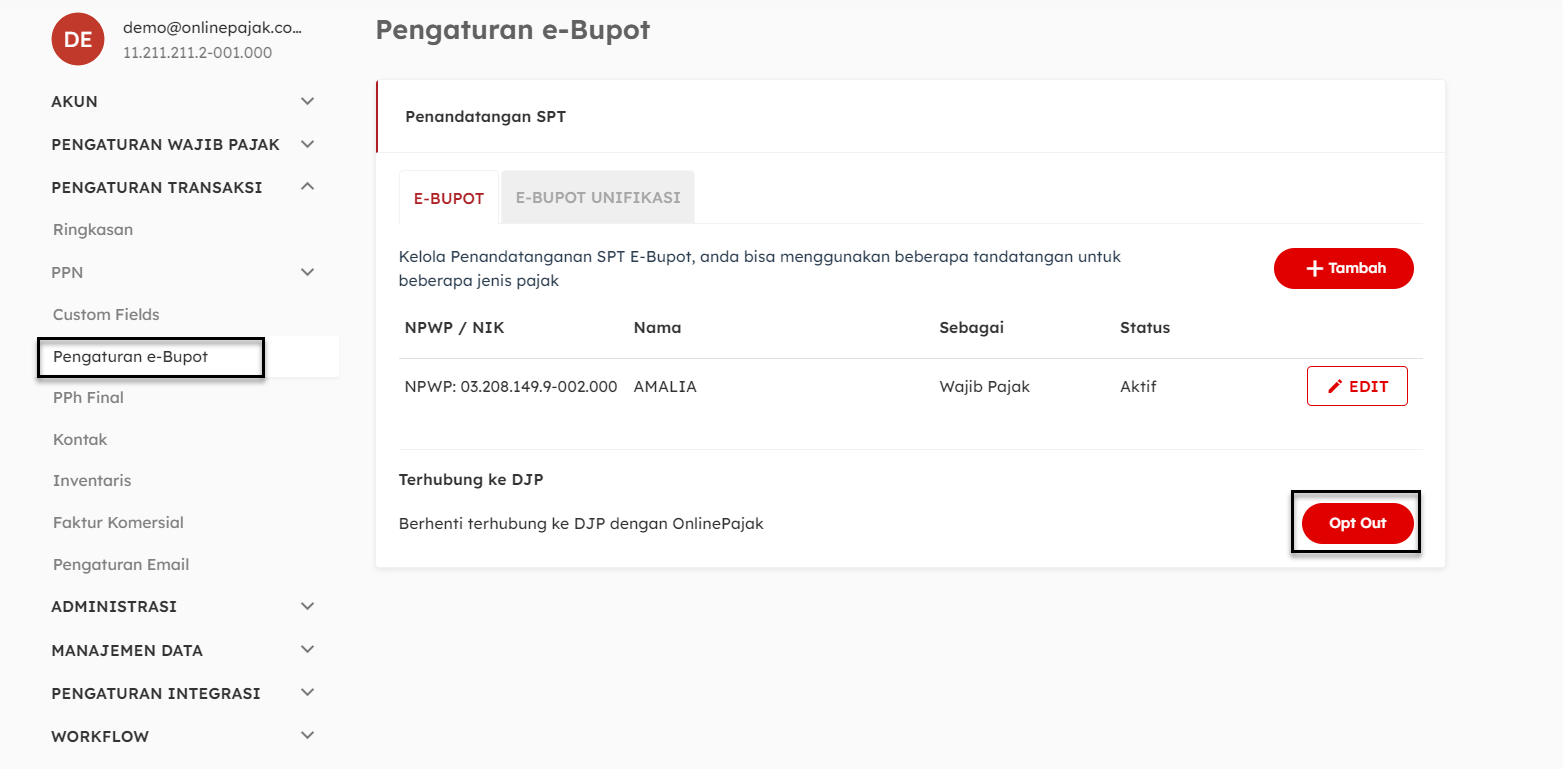The height and width of the screenshot is (769, 1563).
Task: Click the DE profile avatar
Action: point(78,39)
